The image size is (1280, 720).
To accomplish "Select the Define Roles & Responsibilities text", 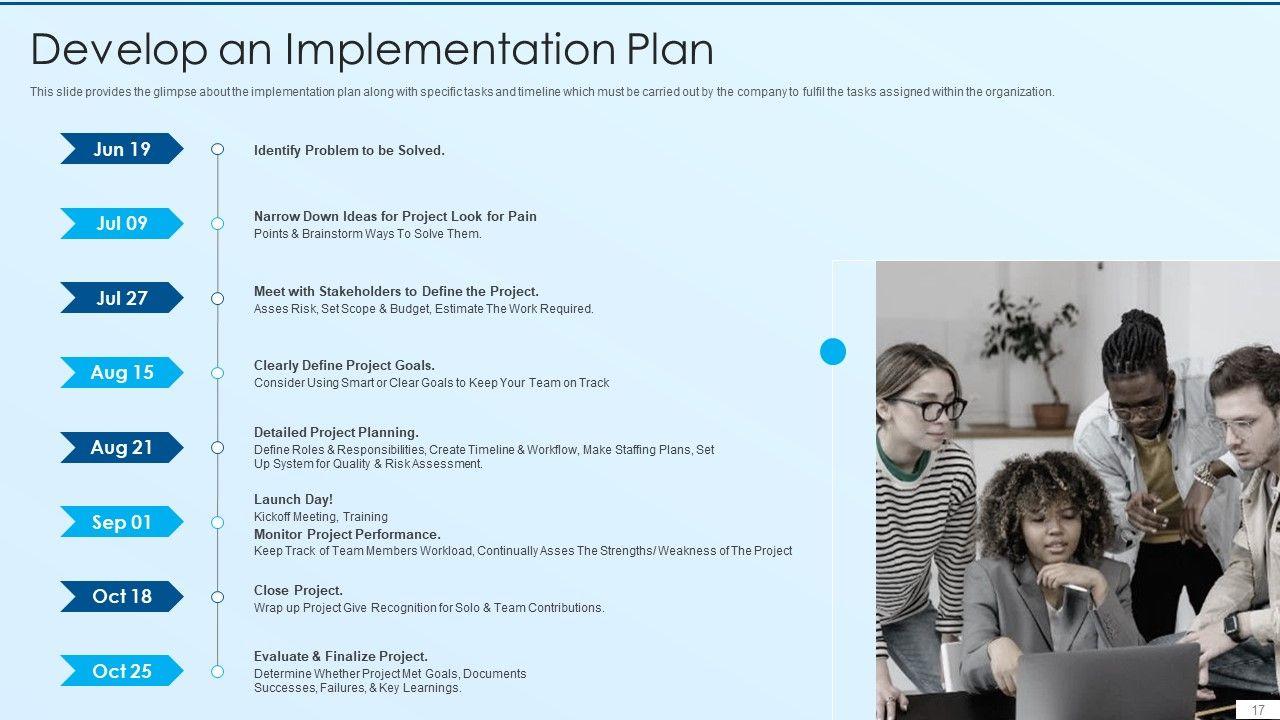I will pos(484,457).
